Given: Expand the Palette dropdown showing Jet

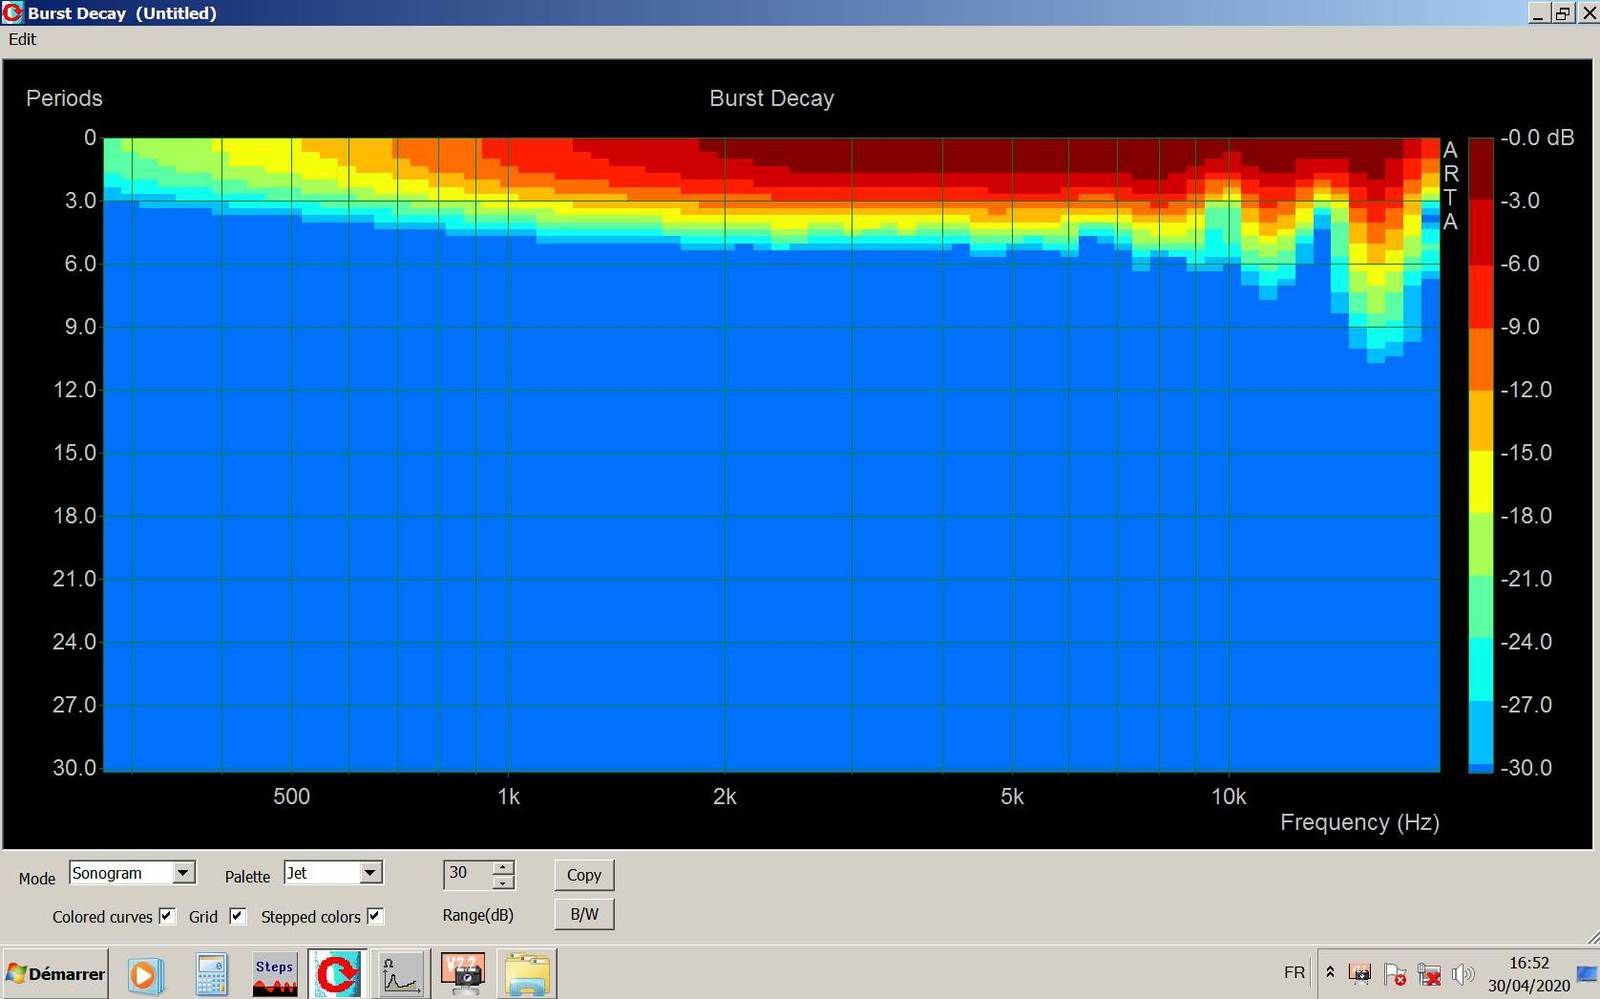Looking at the screenshot, I should (x=370, y=873).
